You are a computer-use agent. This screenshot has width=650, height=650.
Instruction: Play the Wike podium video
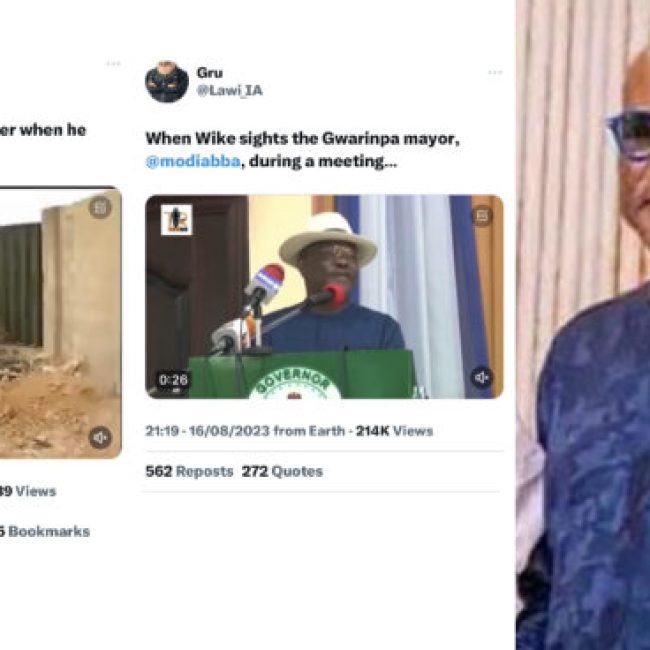coord(324,297)
